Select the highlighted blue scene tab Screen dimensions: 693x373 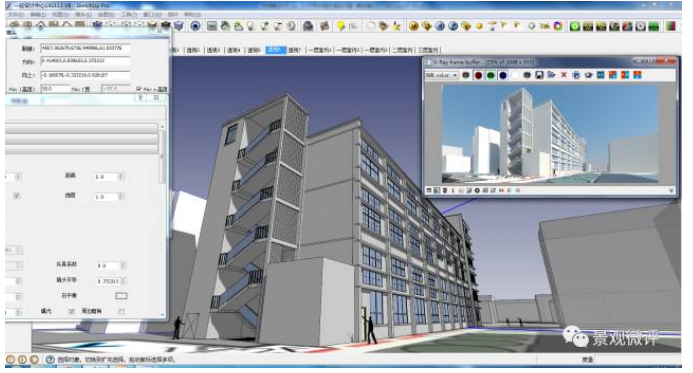click(275, 50)
